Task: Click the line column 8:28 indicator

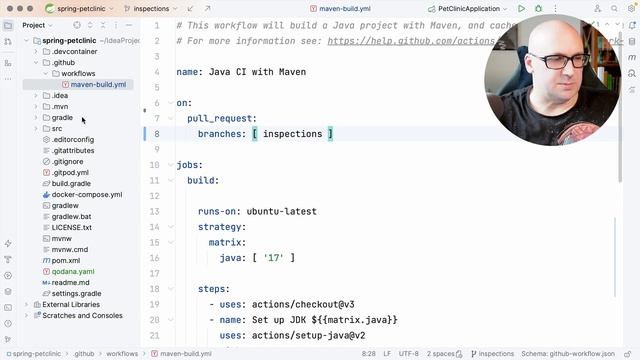Action: (369, 353)
